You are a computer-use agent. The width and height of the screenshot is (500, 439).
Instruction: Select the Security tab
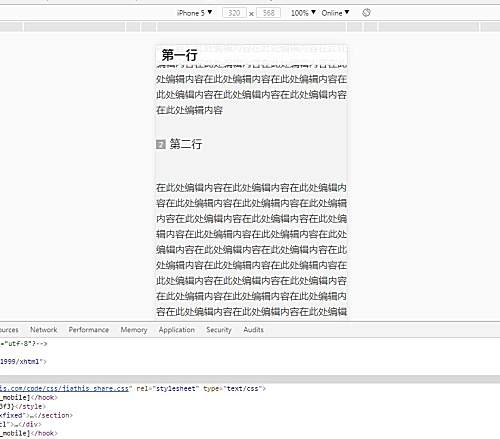click(x=219, y=330)
